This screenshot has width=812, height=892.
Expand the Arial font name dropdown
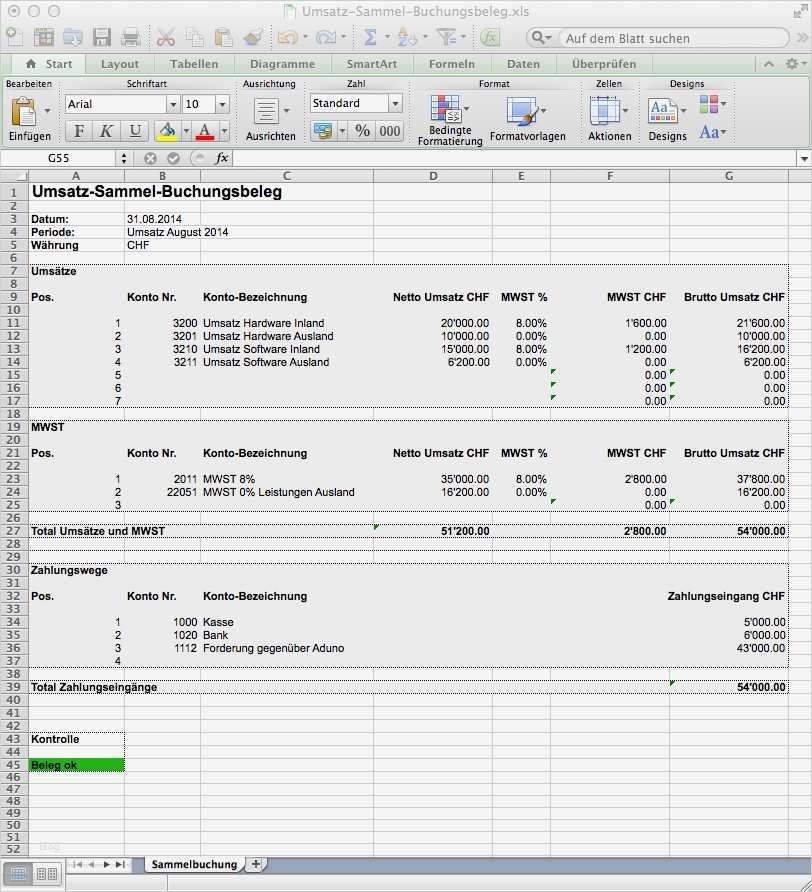click(173, 104)
